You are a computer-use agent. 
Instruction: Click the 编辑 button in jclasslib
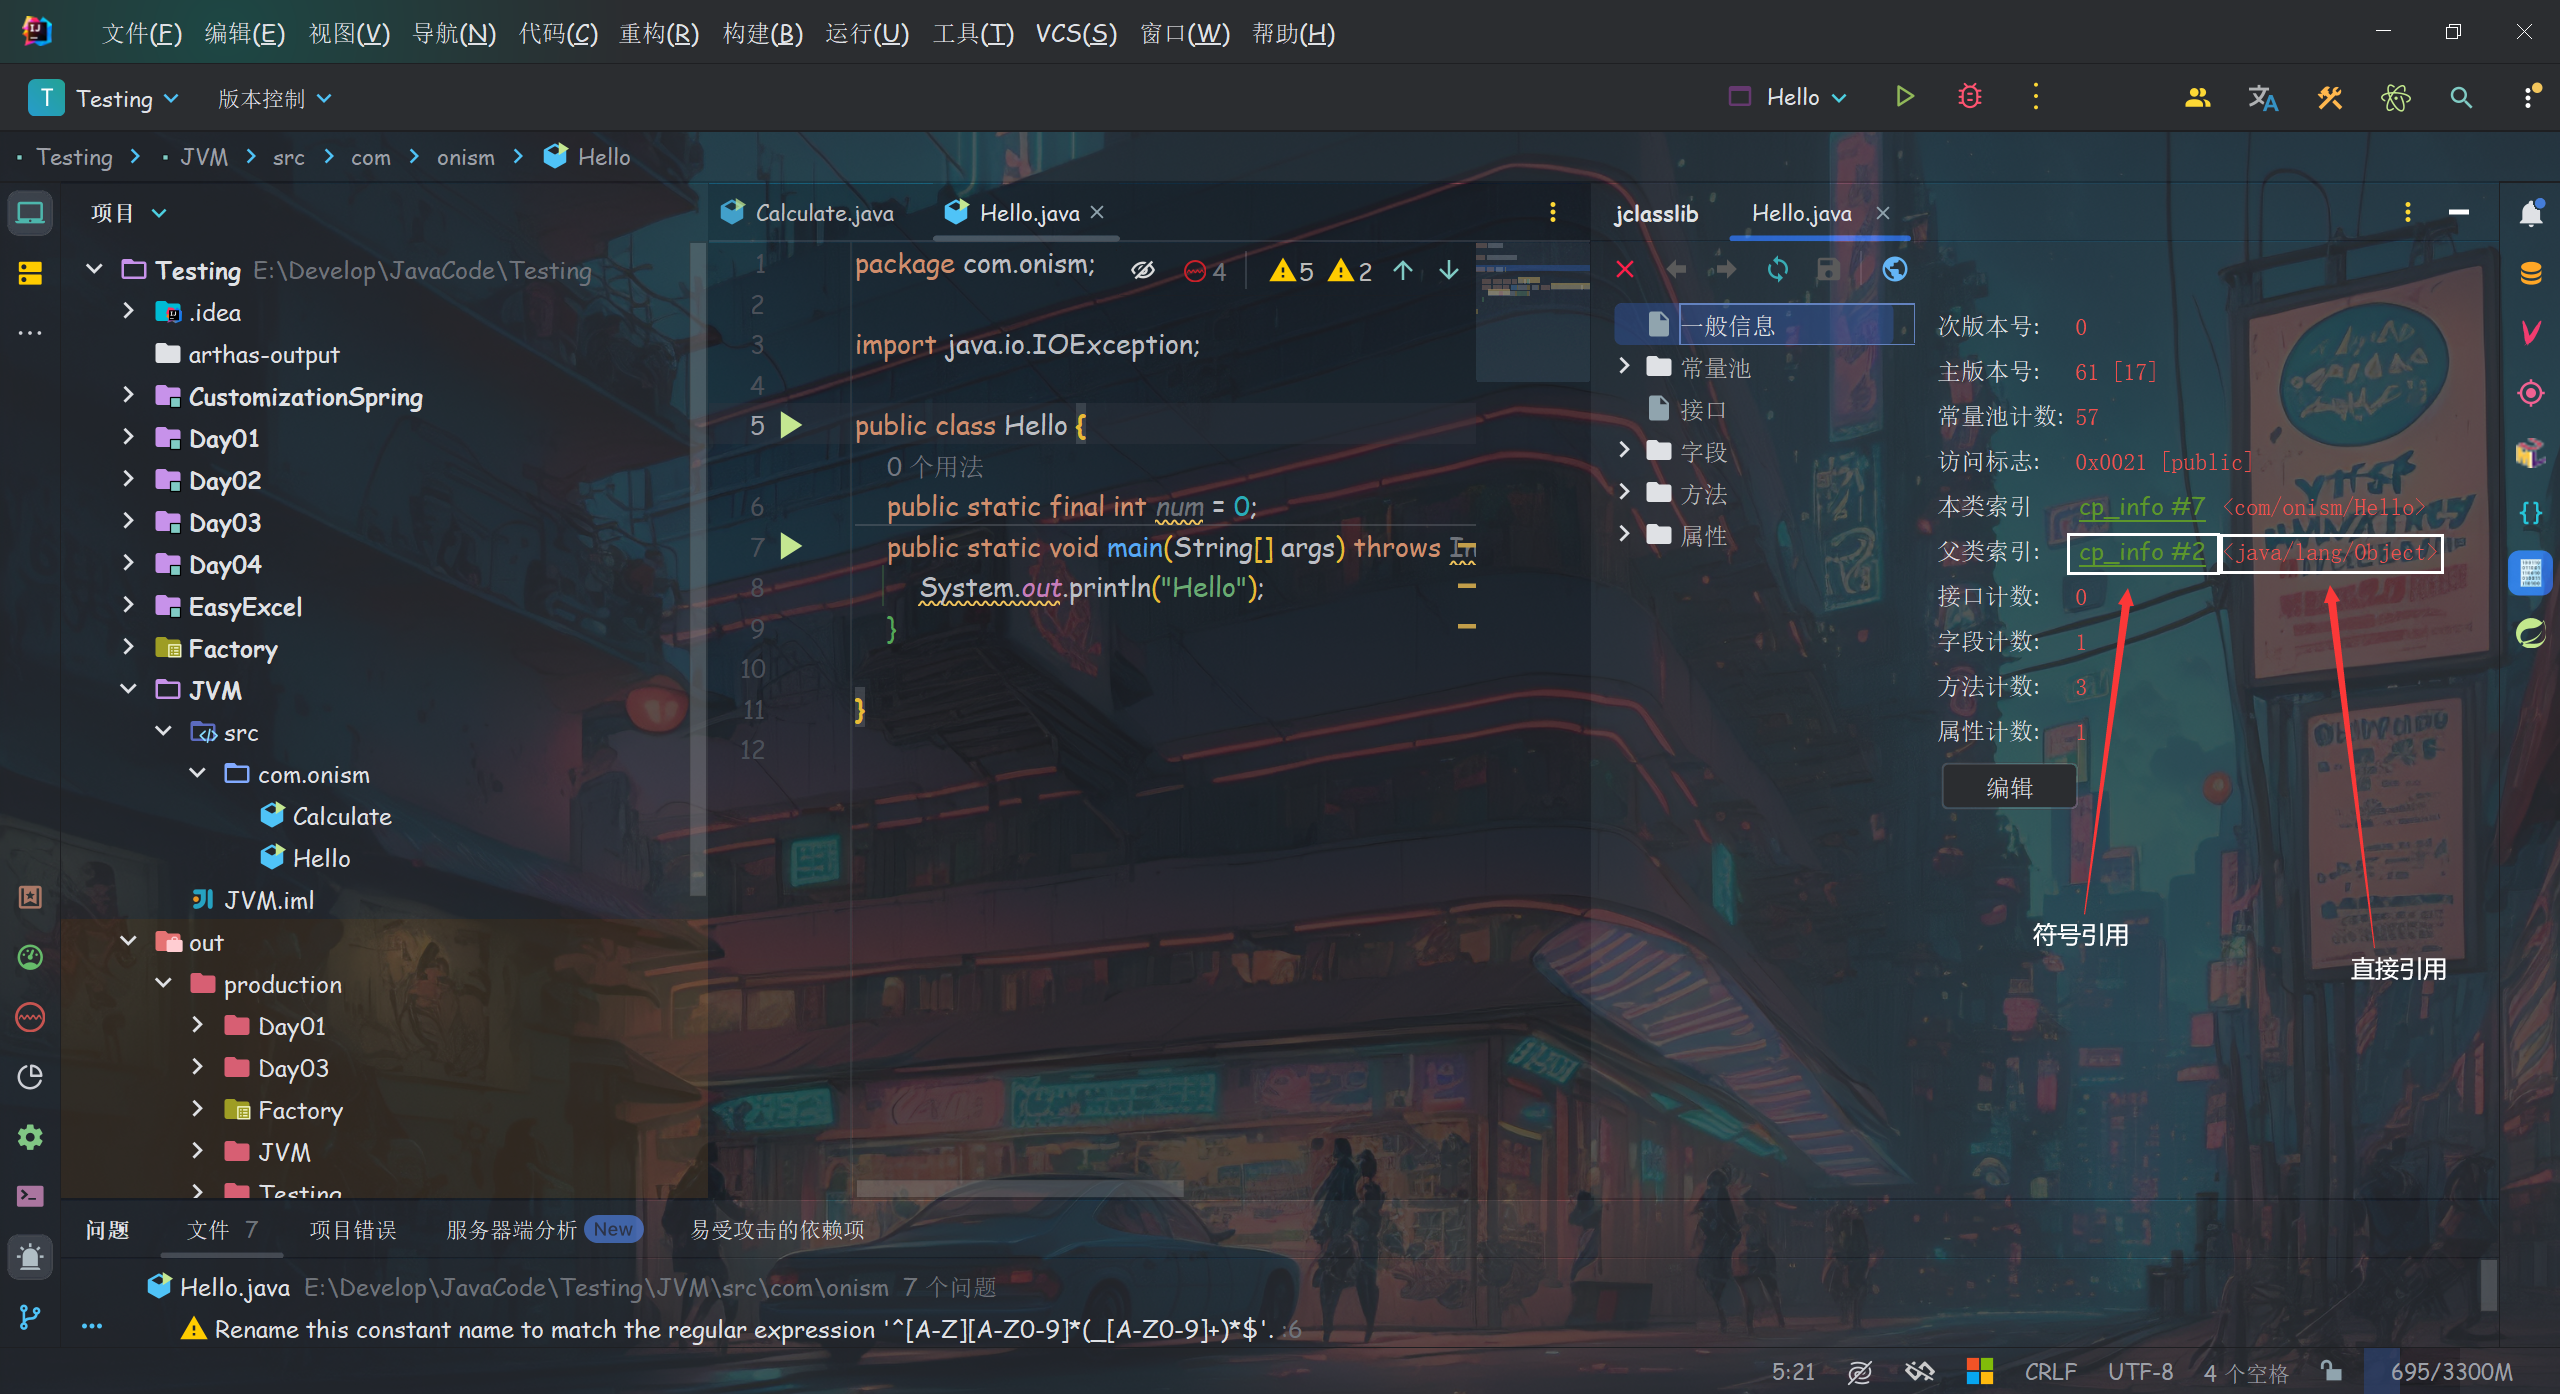click(2008, 788)
